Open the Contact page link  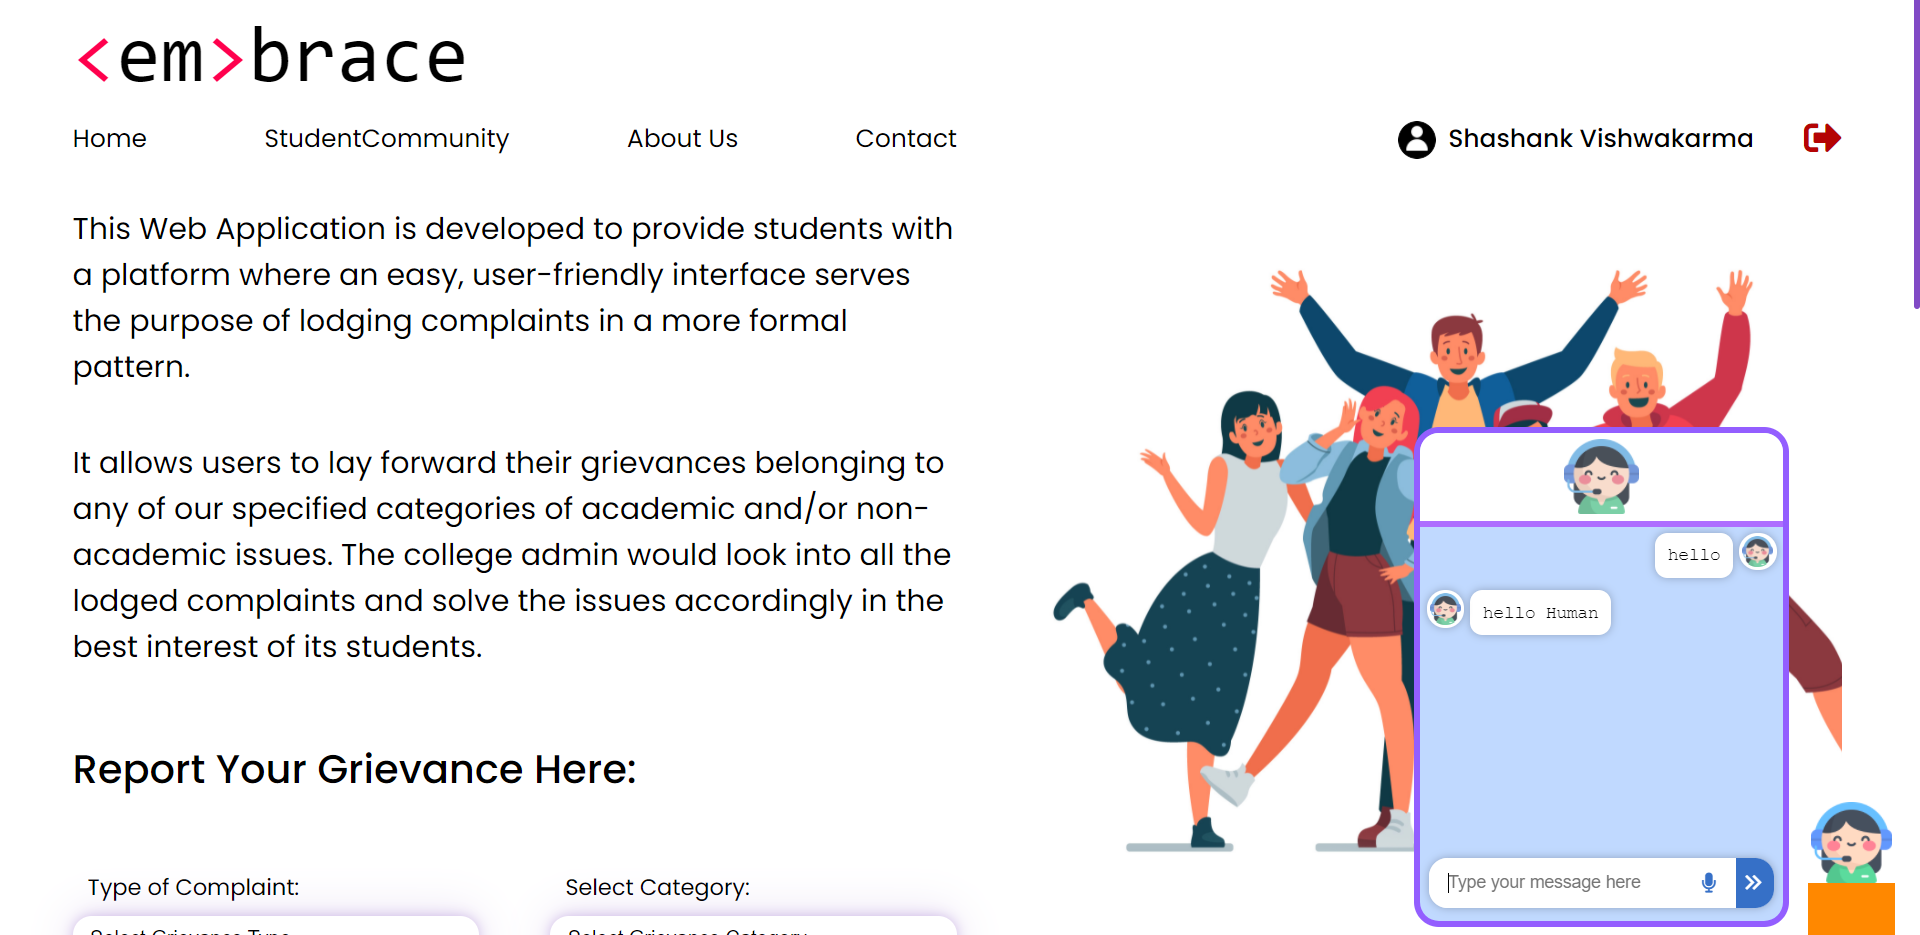906,138
